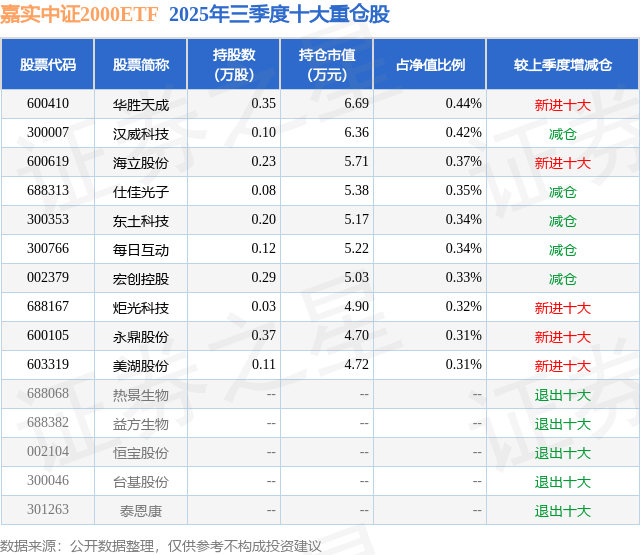Viewport: 640px width, 555px height.
Task: Select stock name 永鼎股份
Action: click(141, 337)
